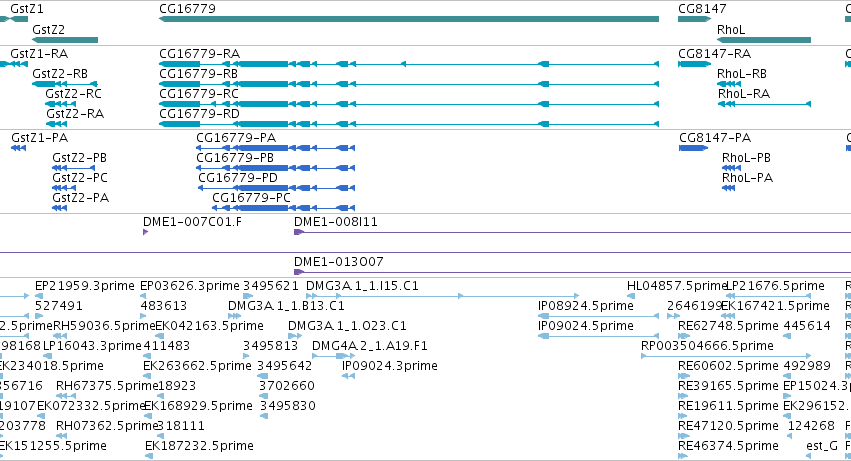Screen dimensions: 851x461
Task: Open feature DME1-007C01.F
Action: tap(192, 222)
